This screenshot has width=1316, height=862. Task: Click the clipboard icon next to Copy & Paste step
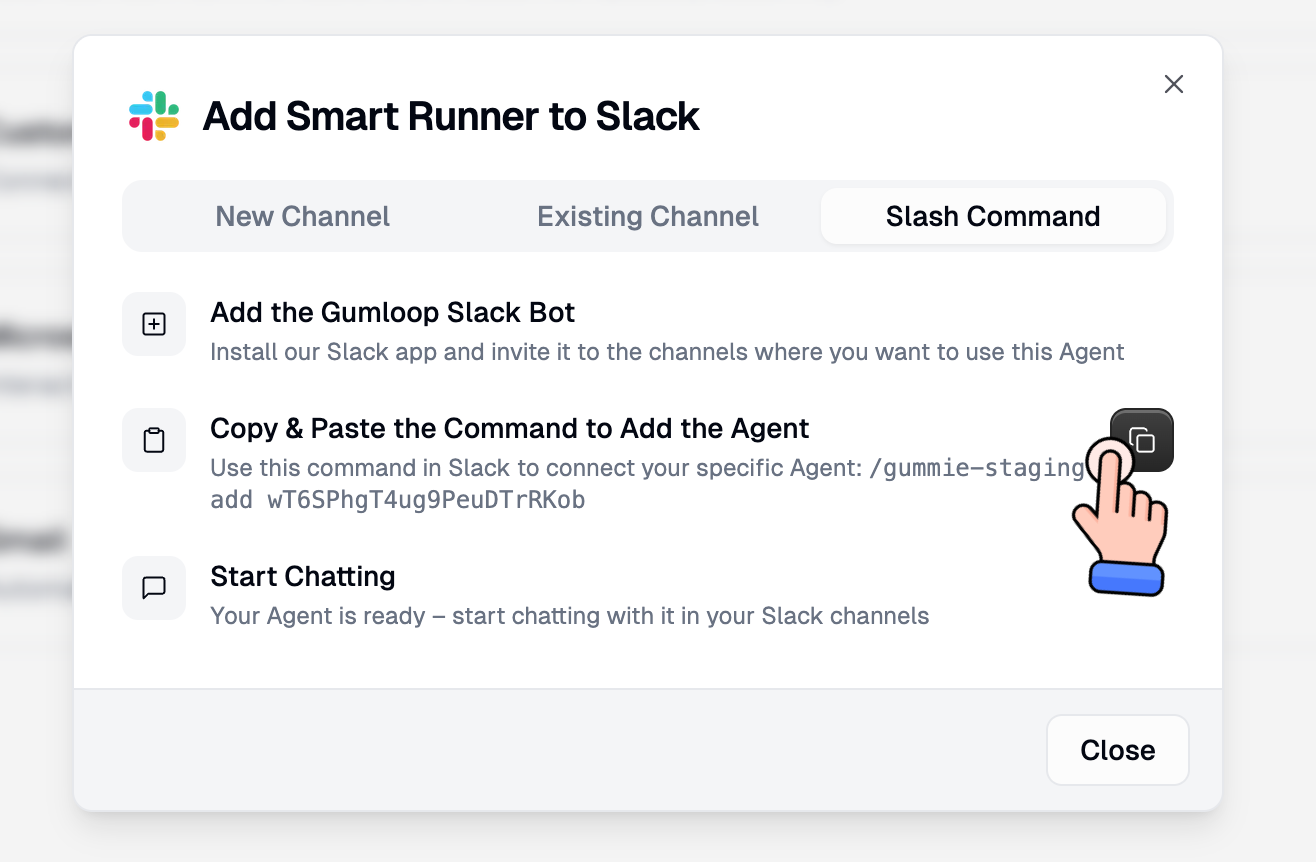(x=154, y=440)
